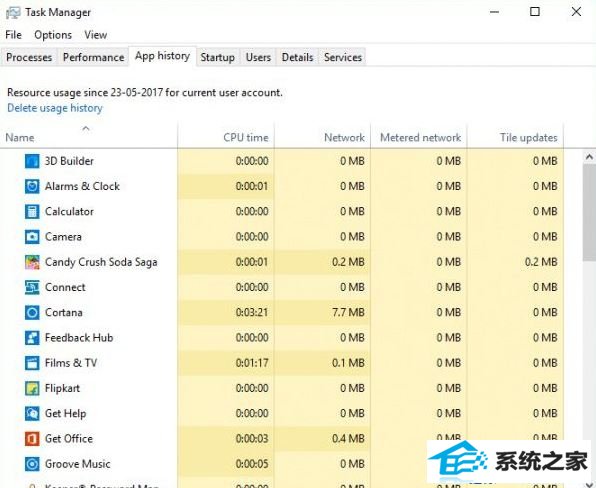
Task: Select the Feedback Hub name text
Action: [79, 337]
